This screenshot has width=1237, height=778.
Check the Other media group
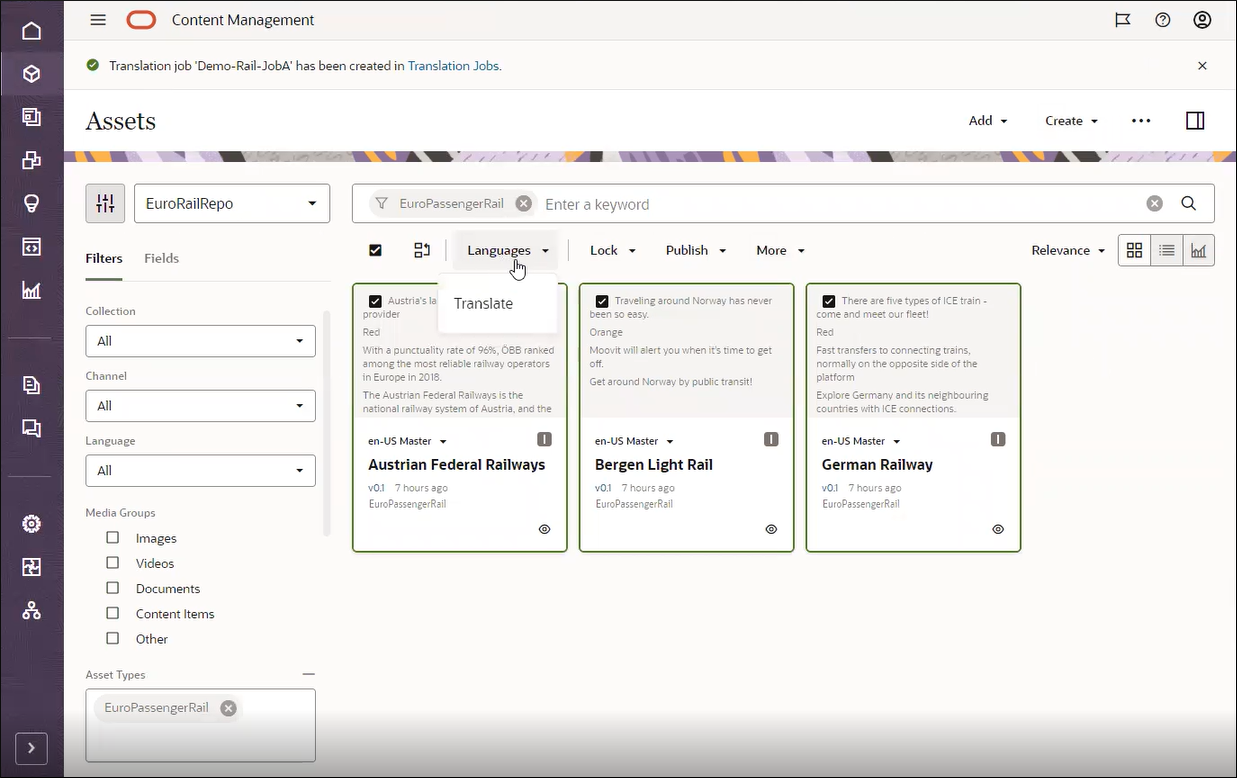pyautogui.click(x=112, y=638)
